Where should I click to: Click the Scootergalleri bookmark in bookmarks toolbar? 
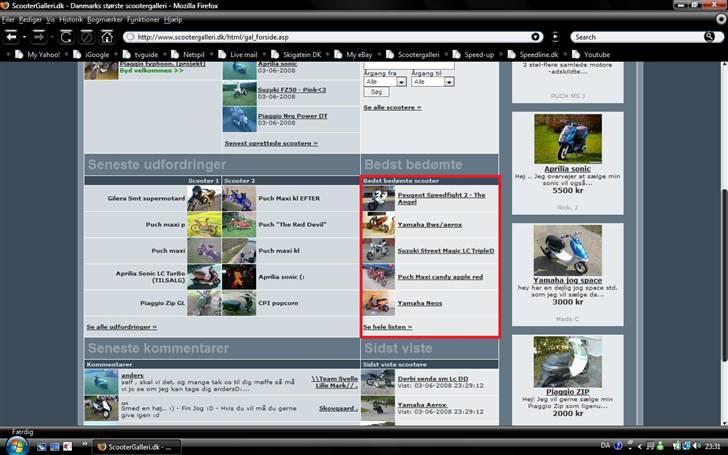pyautogui.click(x=424, y=54)
